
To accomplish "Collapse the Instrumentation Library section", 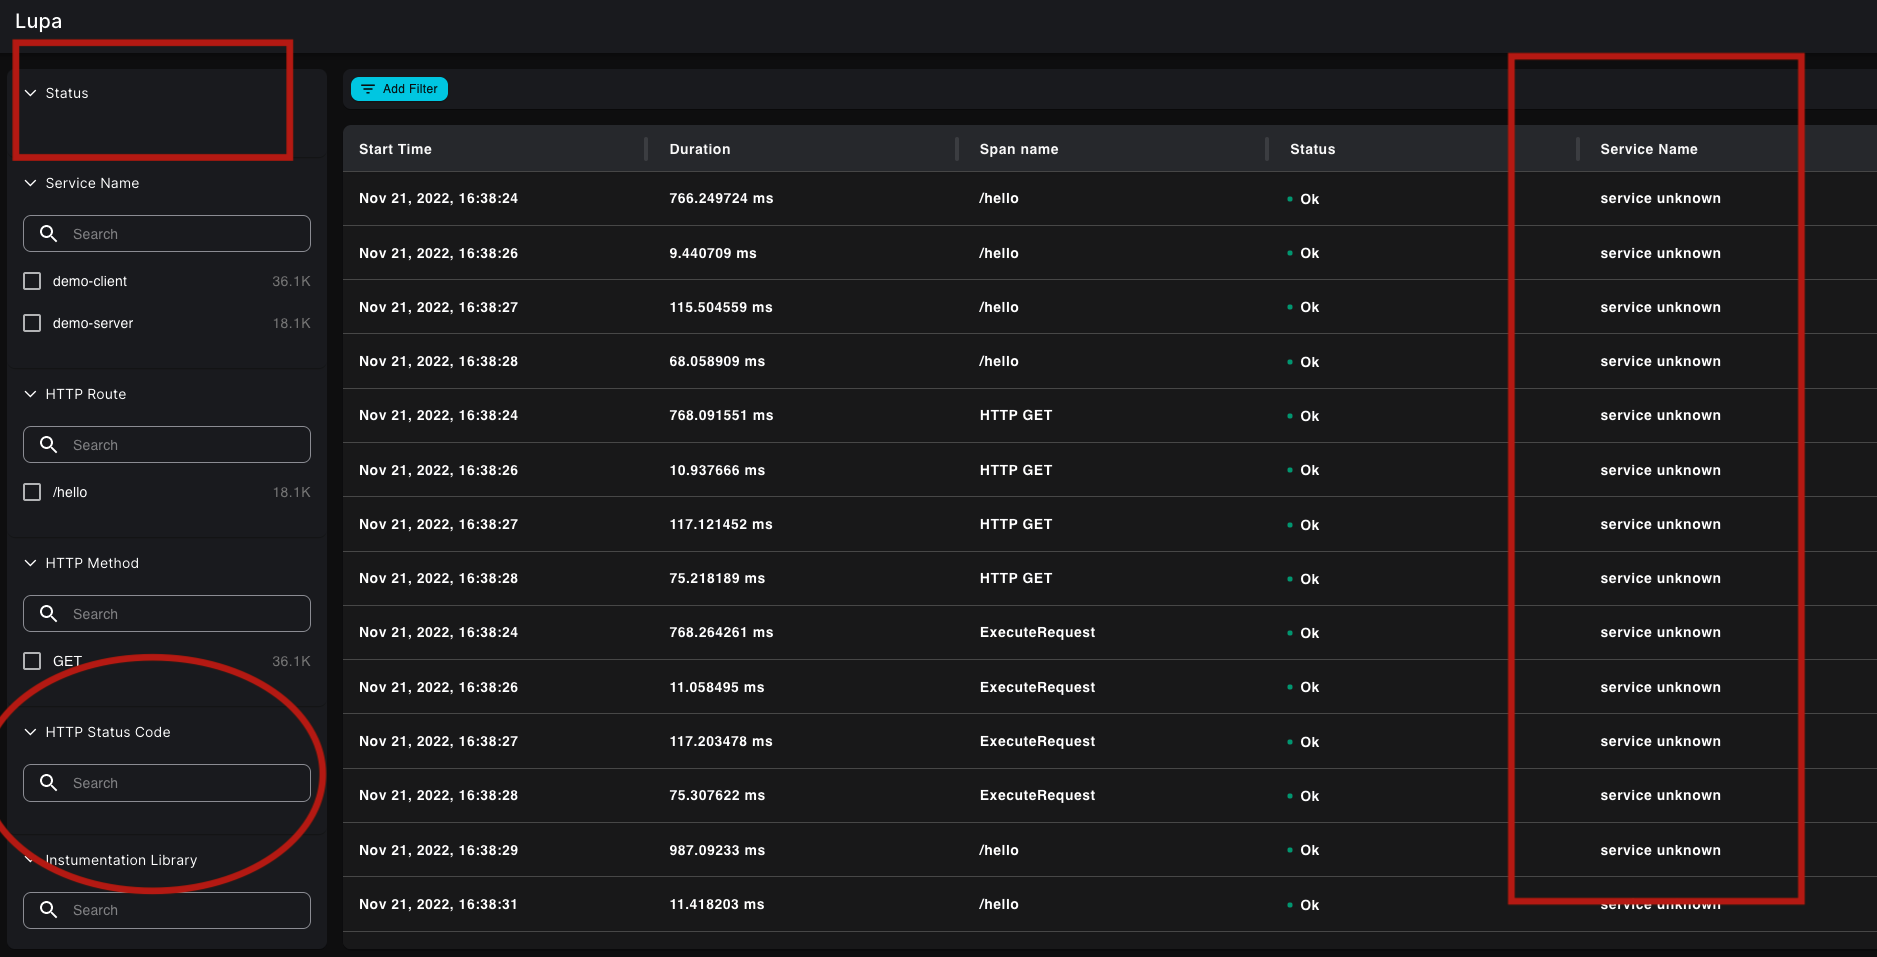I will 29,860.
